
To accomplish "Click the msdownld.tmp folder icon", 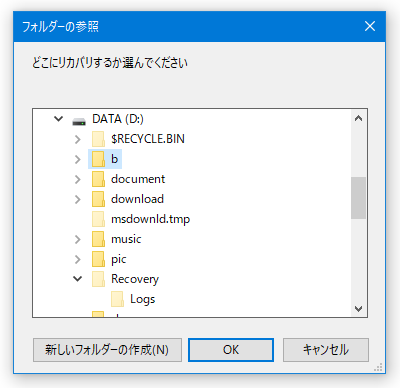I will click(x=98, y=219).
